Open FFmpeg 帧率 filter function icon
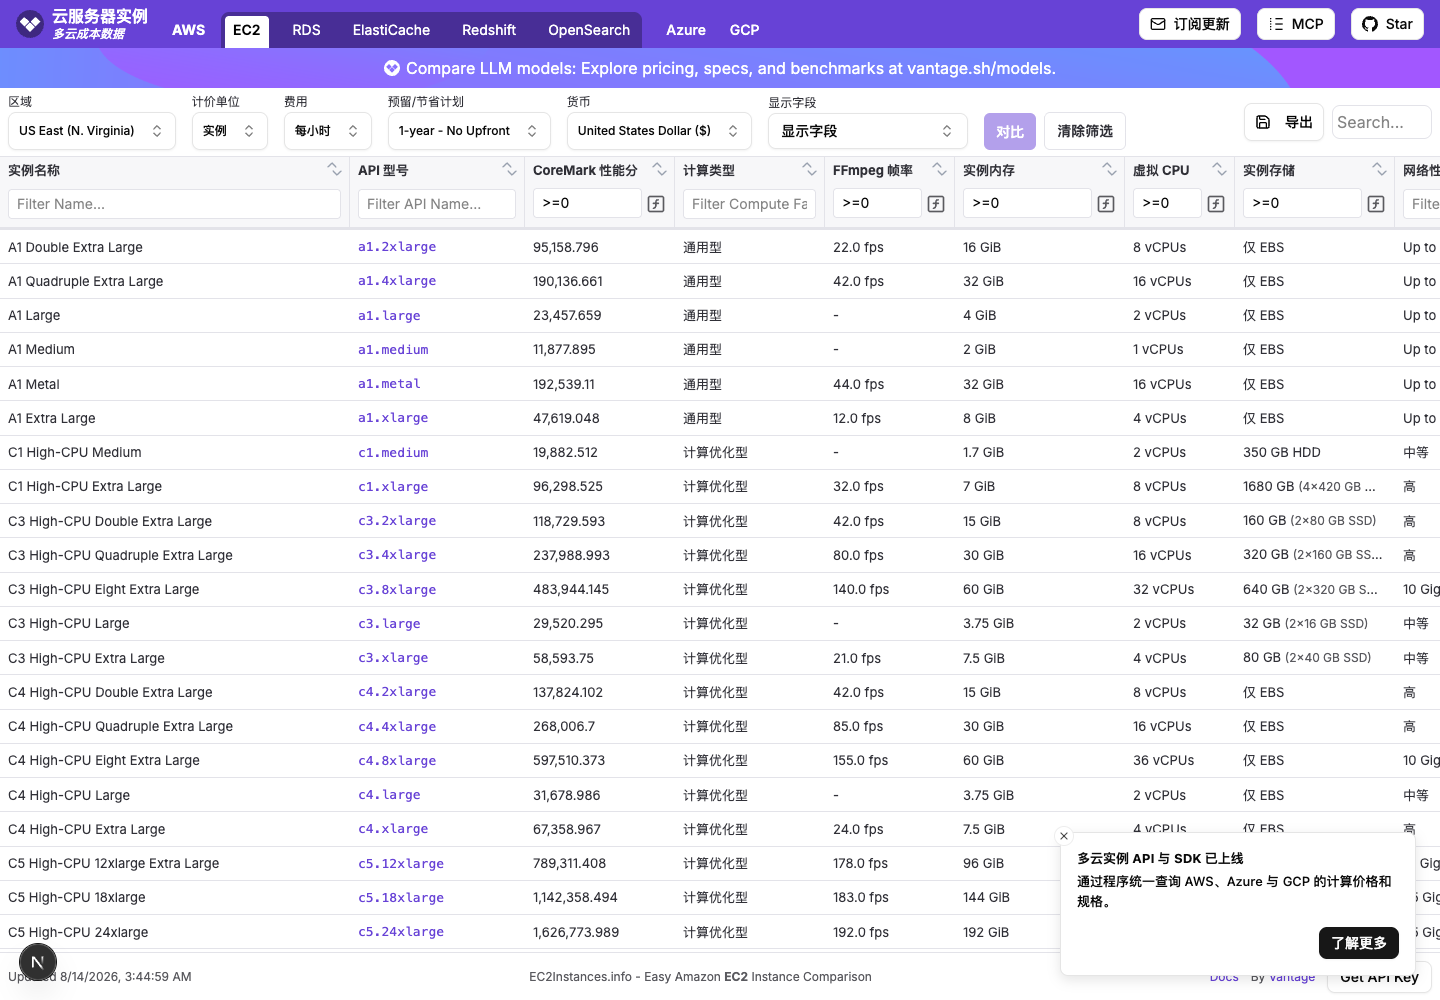Image resolution: width=1440 pixels, height=1000 pixels. pyautogui.click(x=936, y=204)
